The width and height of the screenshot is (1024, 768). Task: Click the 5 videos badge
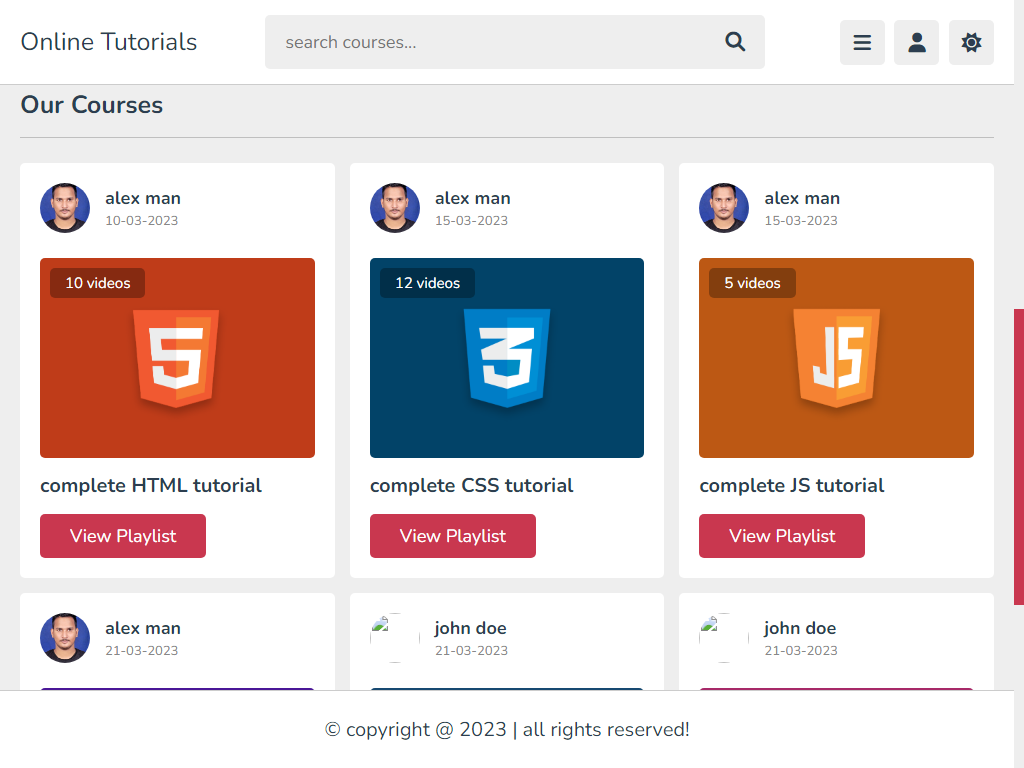click(x=752, y=283)
